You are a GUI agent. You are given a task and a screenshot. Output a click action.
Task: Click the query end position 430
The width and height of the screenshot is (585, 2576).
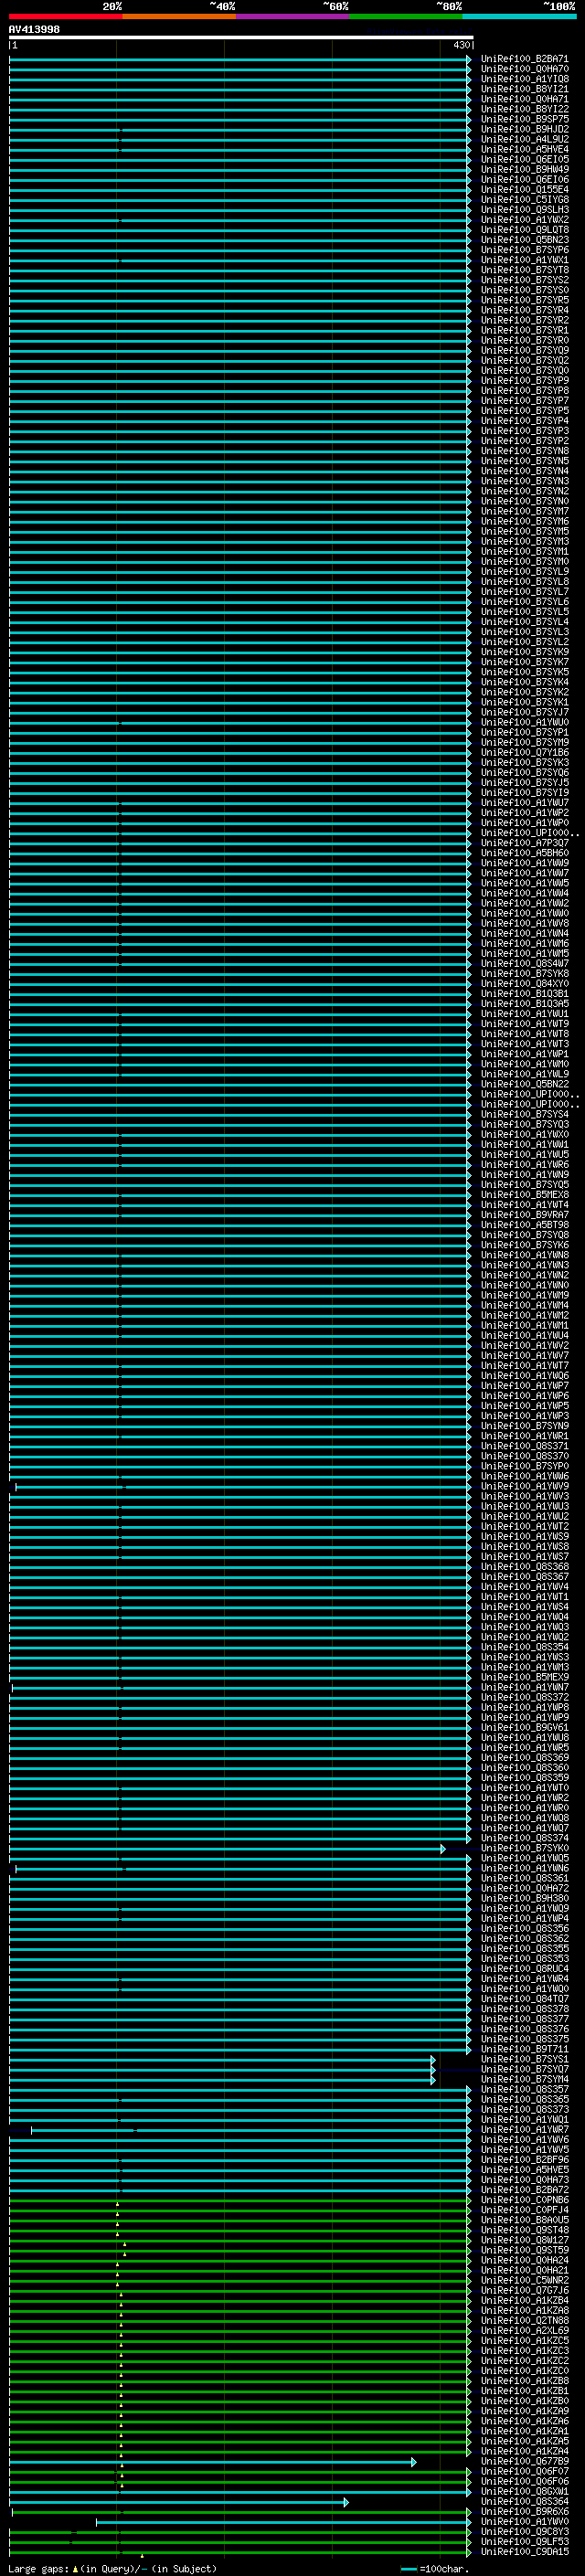tap(461, 45)
